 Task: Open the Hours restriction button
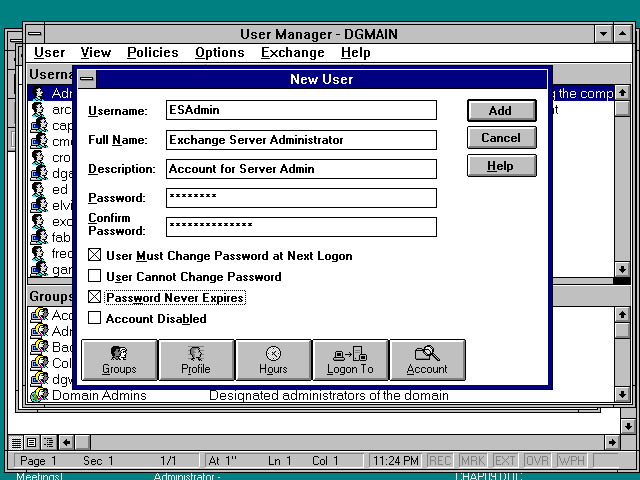(x=273, y=360)
